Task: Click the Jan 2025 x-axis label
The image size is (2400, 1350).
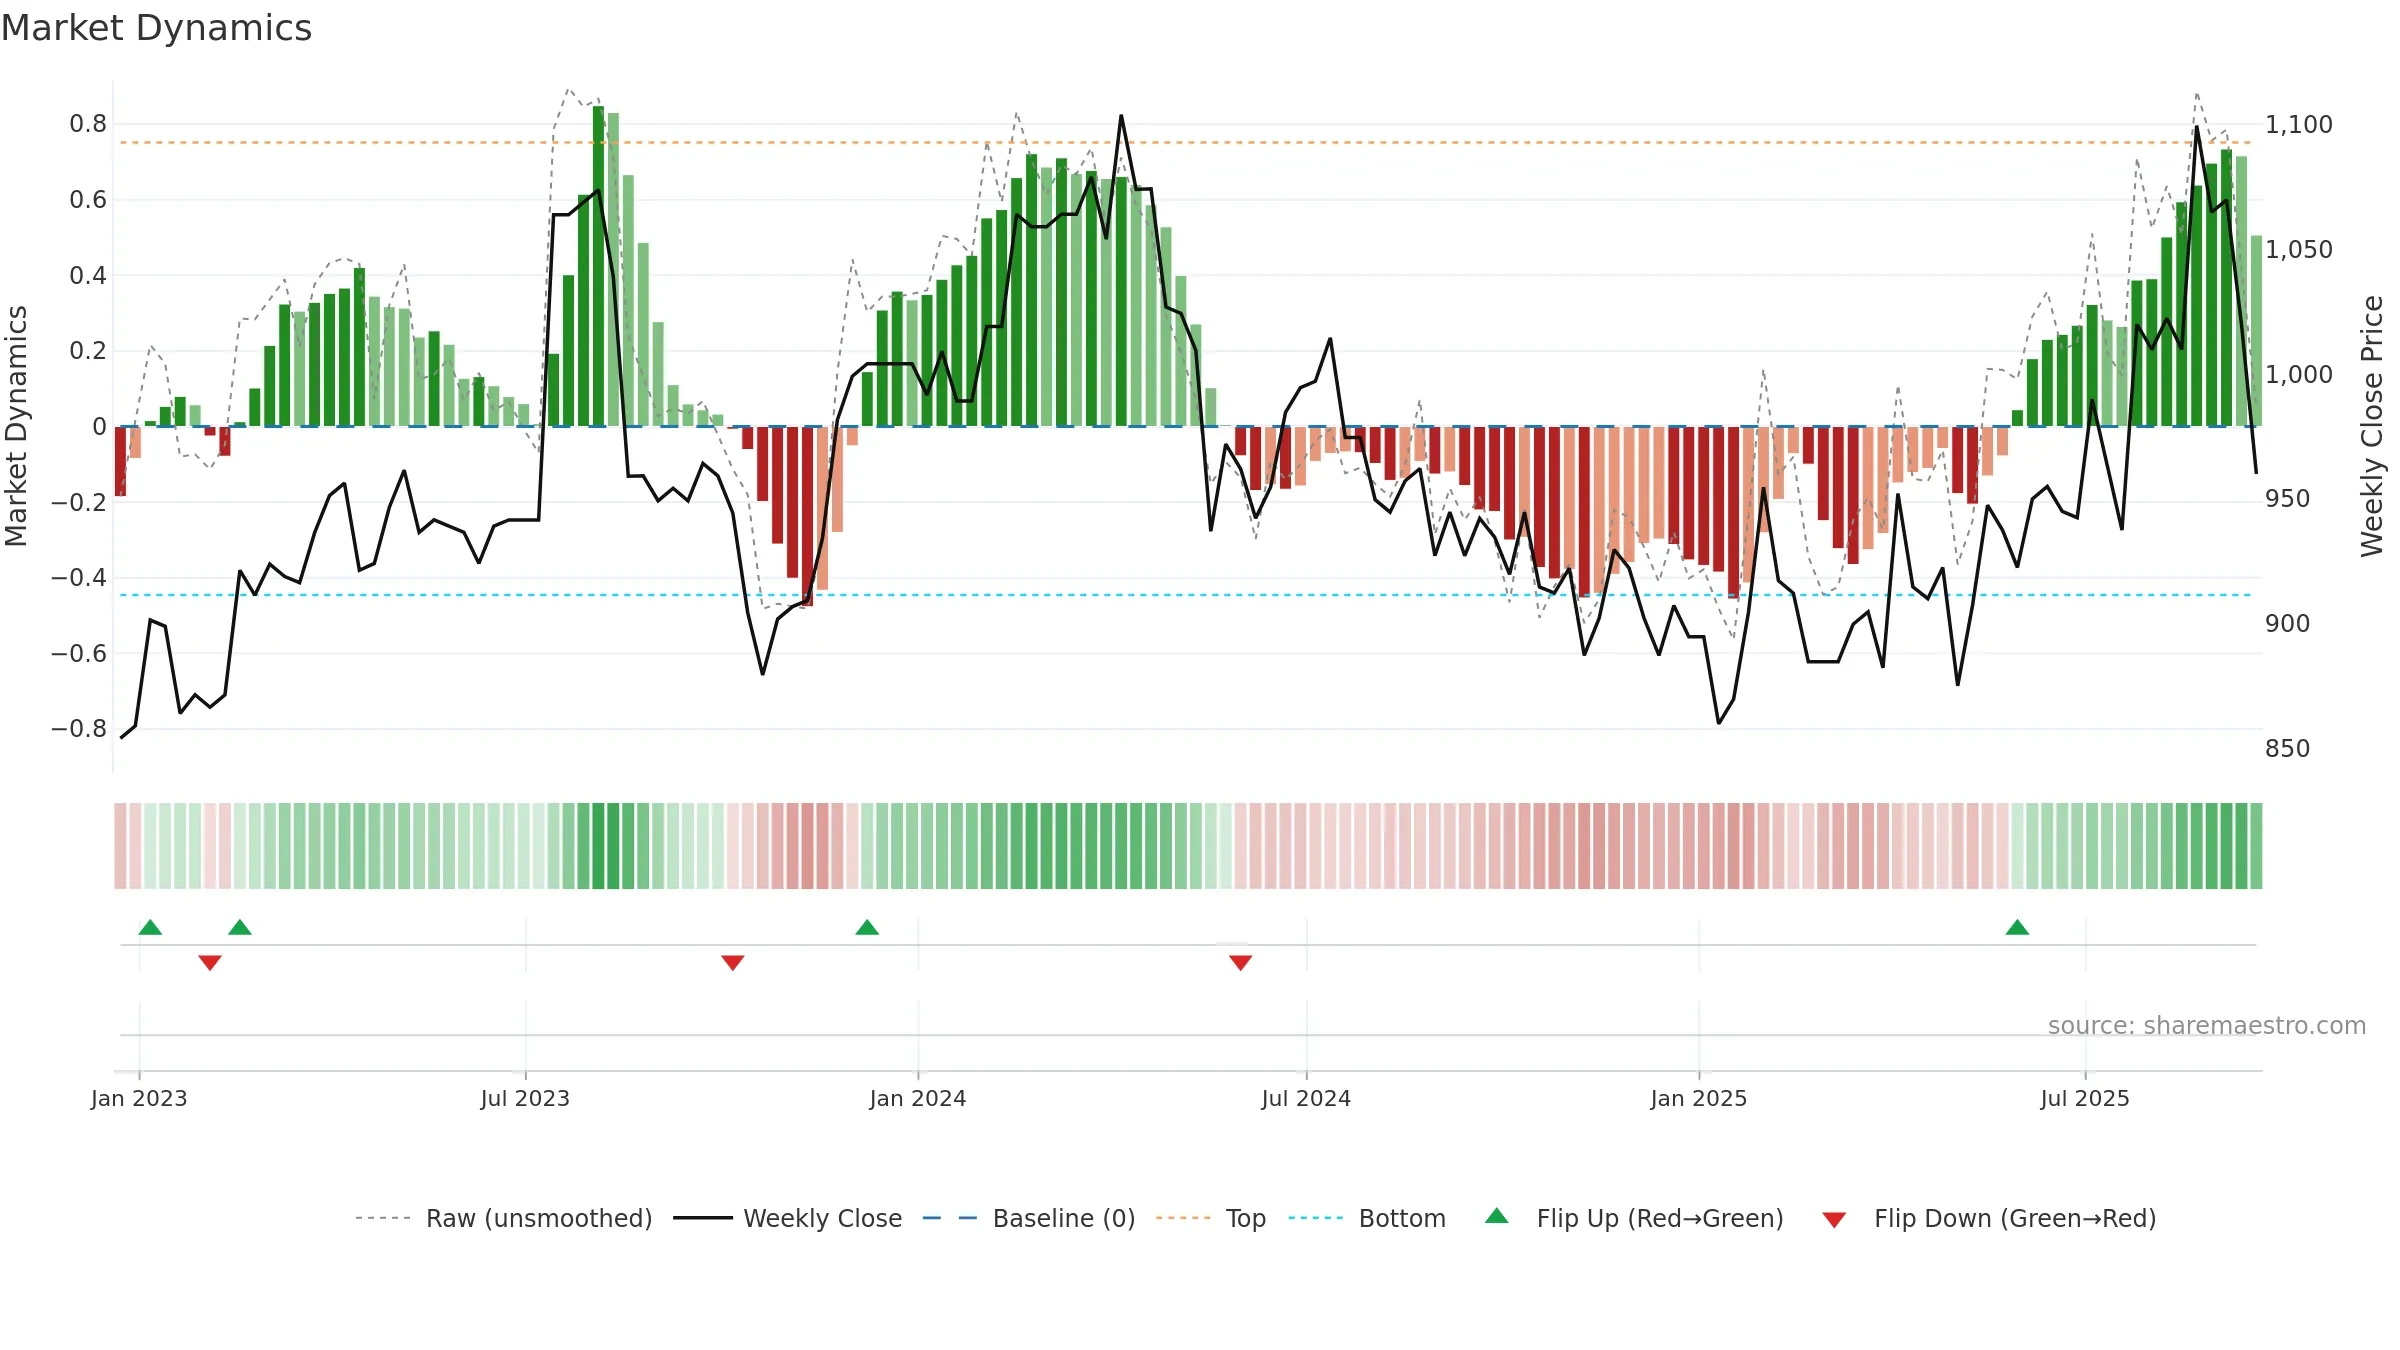Action: coord(1699,1098)
